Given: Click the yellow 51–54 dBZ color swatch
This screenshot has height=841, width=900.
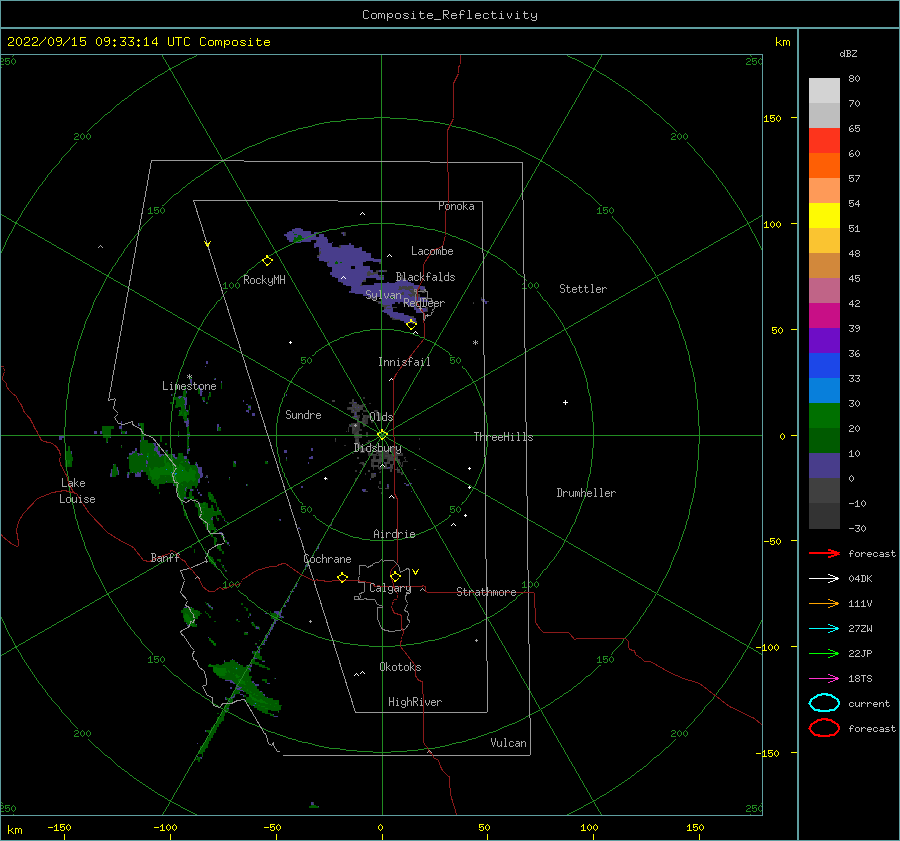Looking at the screenshot, I should 824,215.
